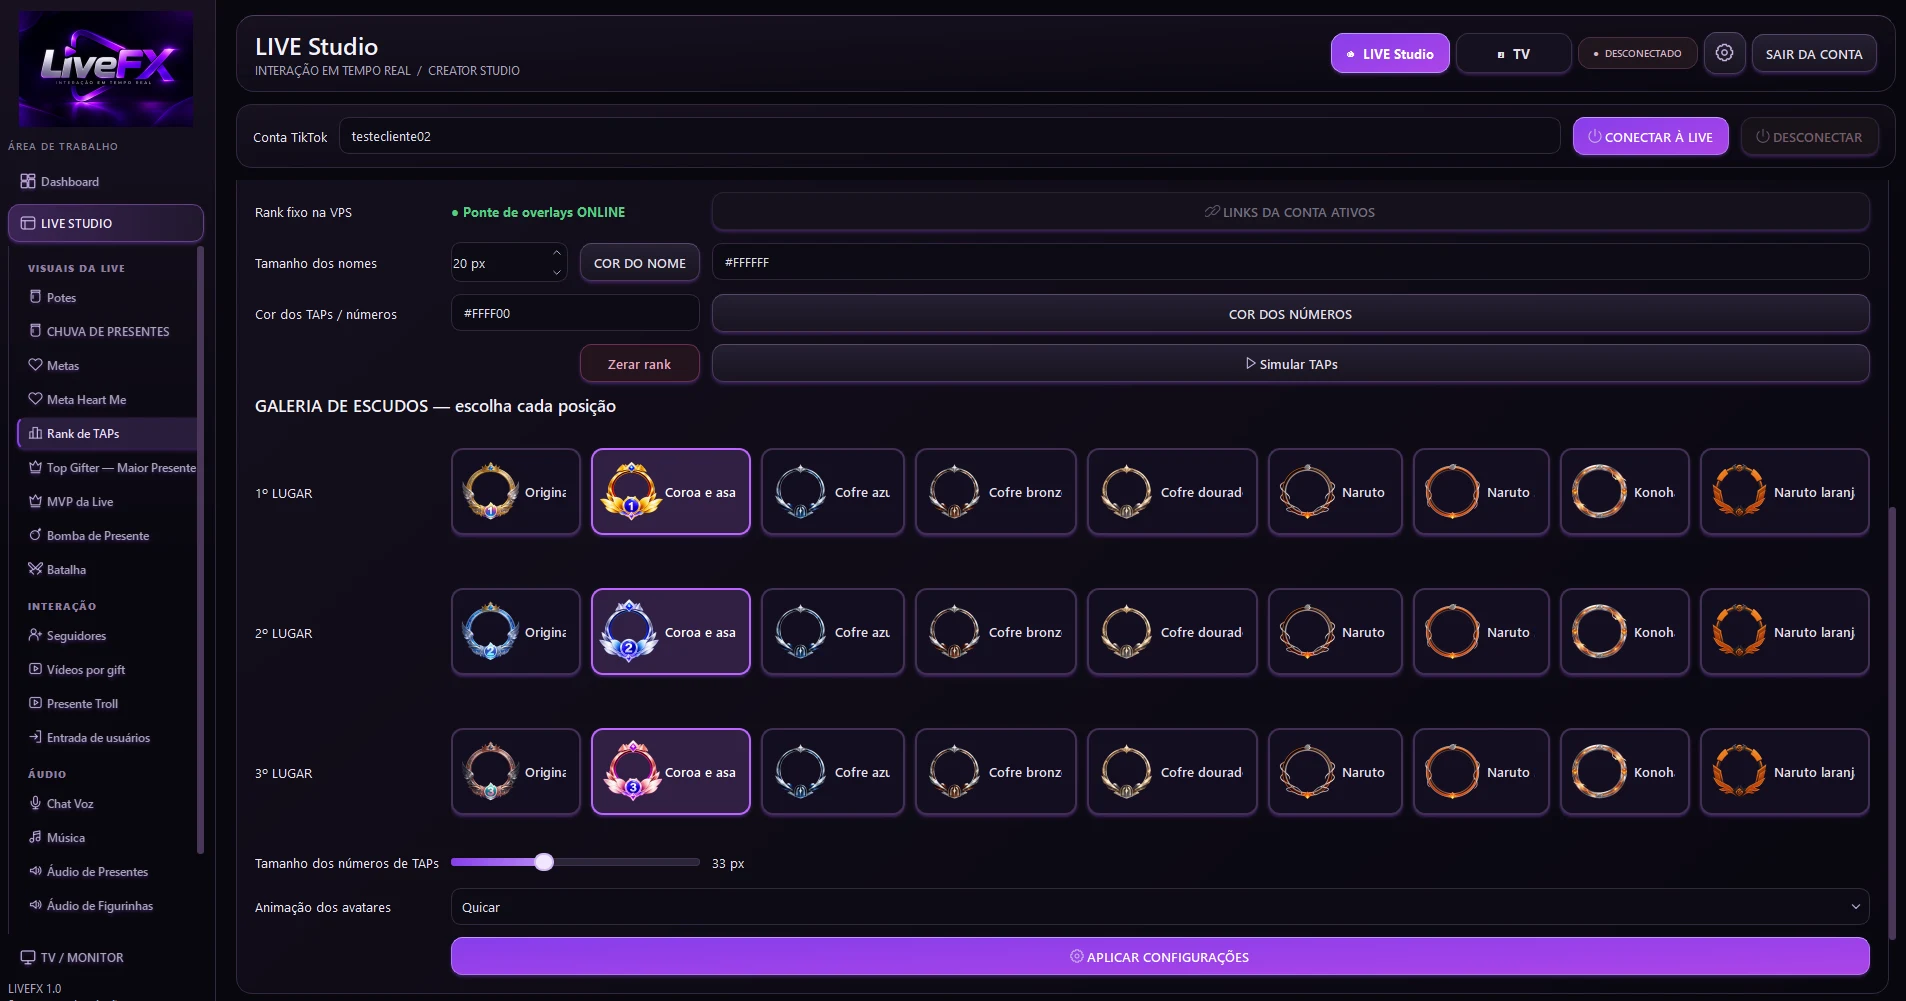Apply settings with APLICAR CONFIGURAÇÕES
This screenshot has width=1906, height=1001.
coord(1160,957)
